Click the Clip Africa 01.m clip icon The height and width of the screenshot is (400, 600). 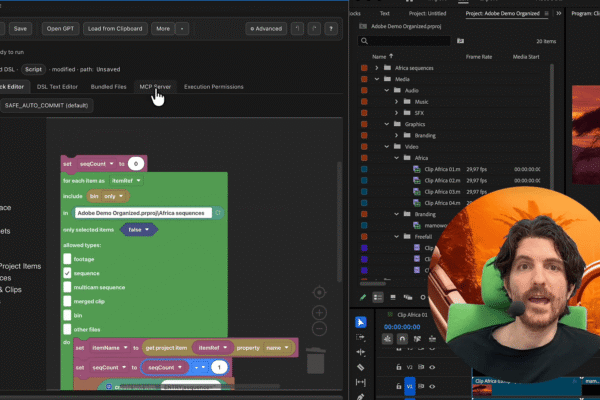(x=417, y=169)
